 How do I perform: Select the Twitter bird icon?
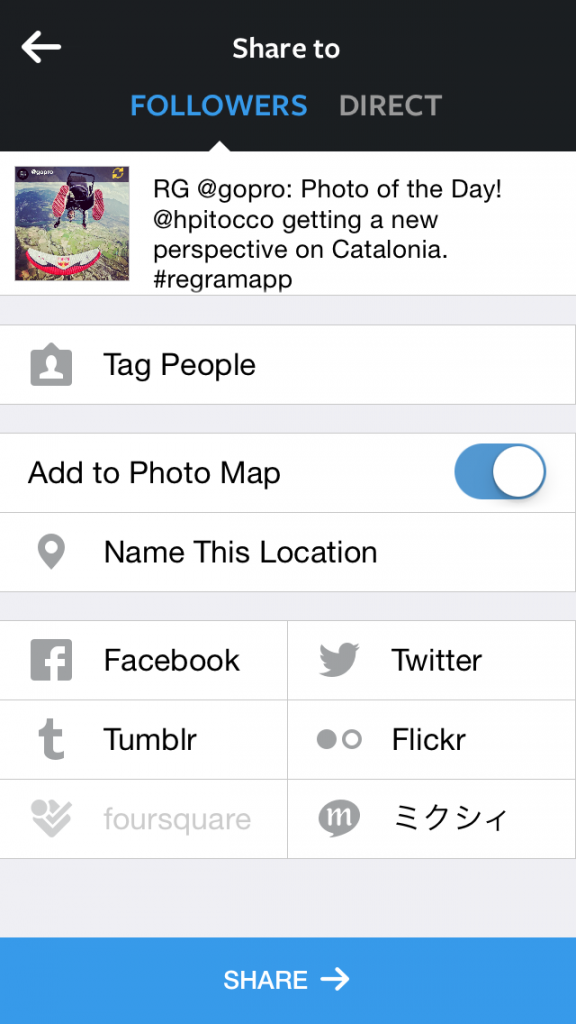(x=339, y=660)
